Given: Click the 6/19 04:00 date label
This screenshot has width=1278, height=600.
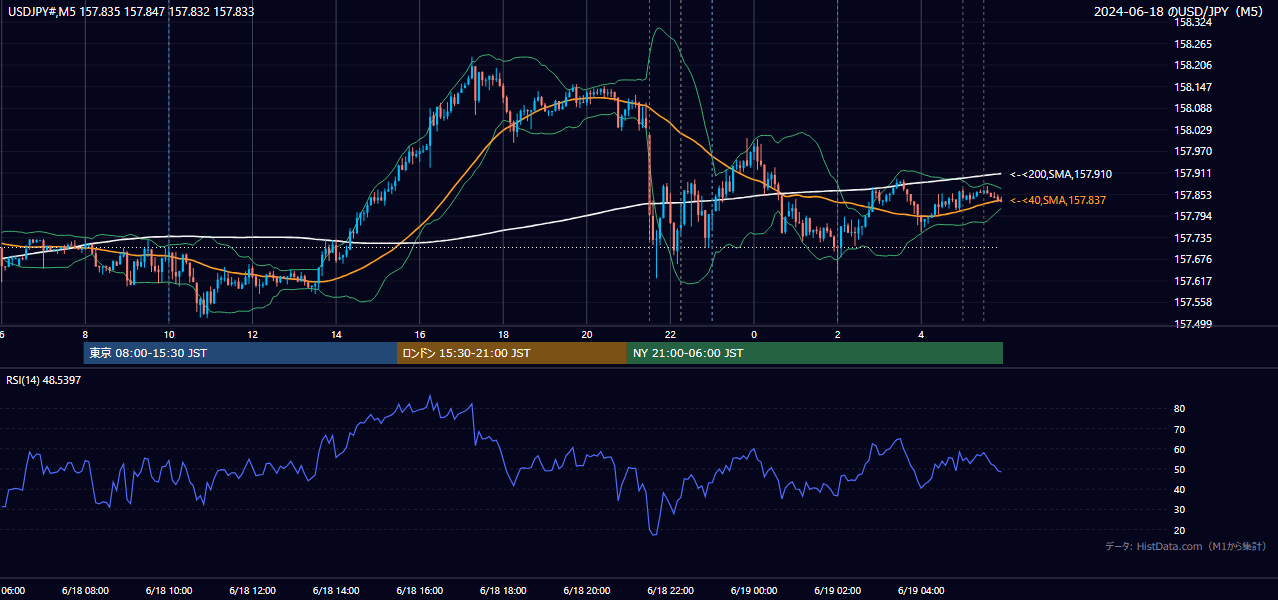Looking at the screenshot, I should 922,591.
